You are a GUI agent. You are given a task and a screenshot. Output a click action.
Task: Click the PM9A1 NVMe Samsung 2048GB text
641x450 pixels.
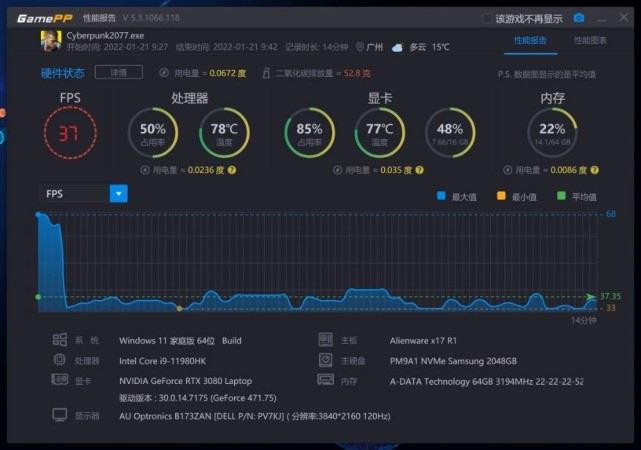[x=453, y=361]
